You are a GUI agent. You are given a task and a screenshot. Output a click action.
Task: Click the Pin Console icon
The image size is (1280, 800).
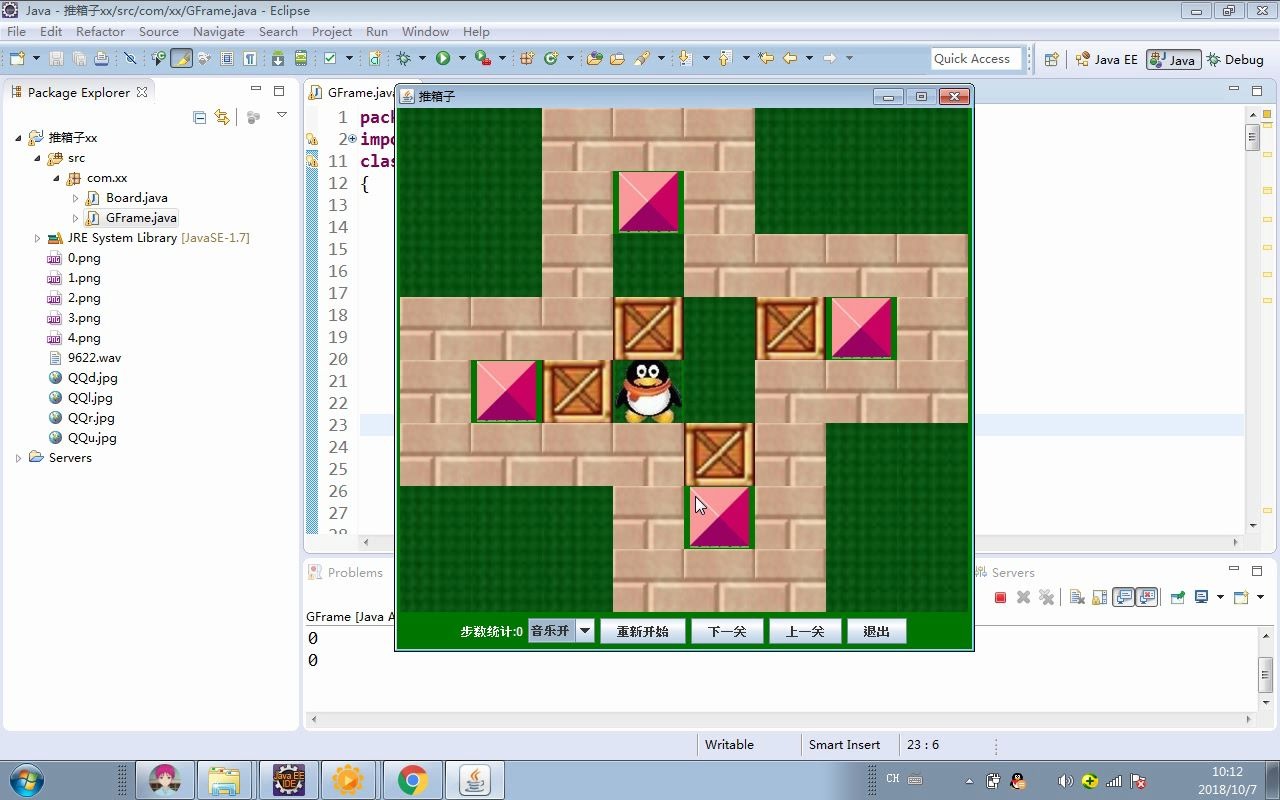(x=1177, y=597)
